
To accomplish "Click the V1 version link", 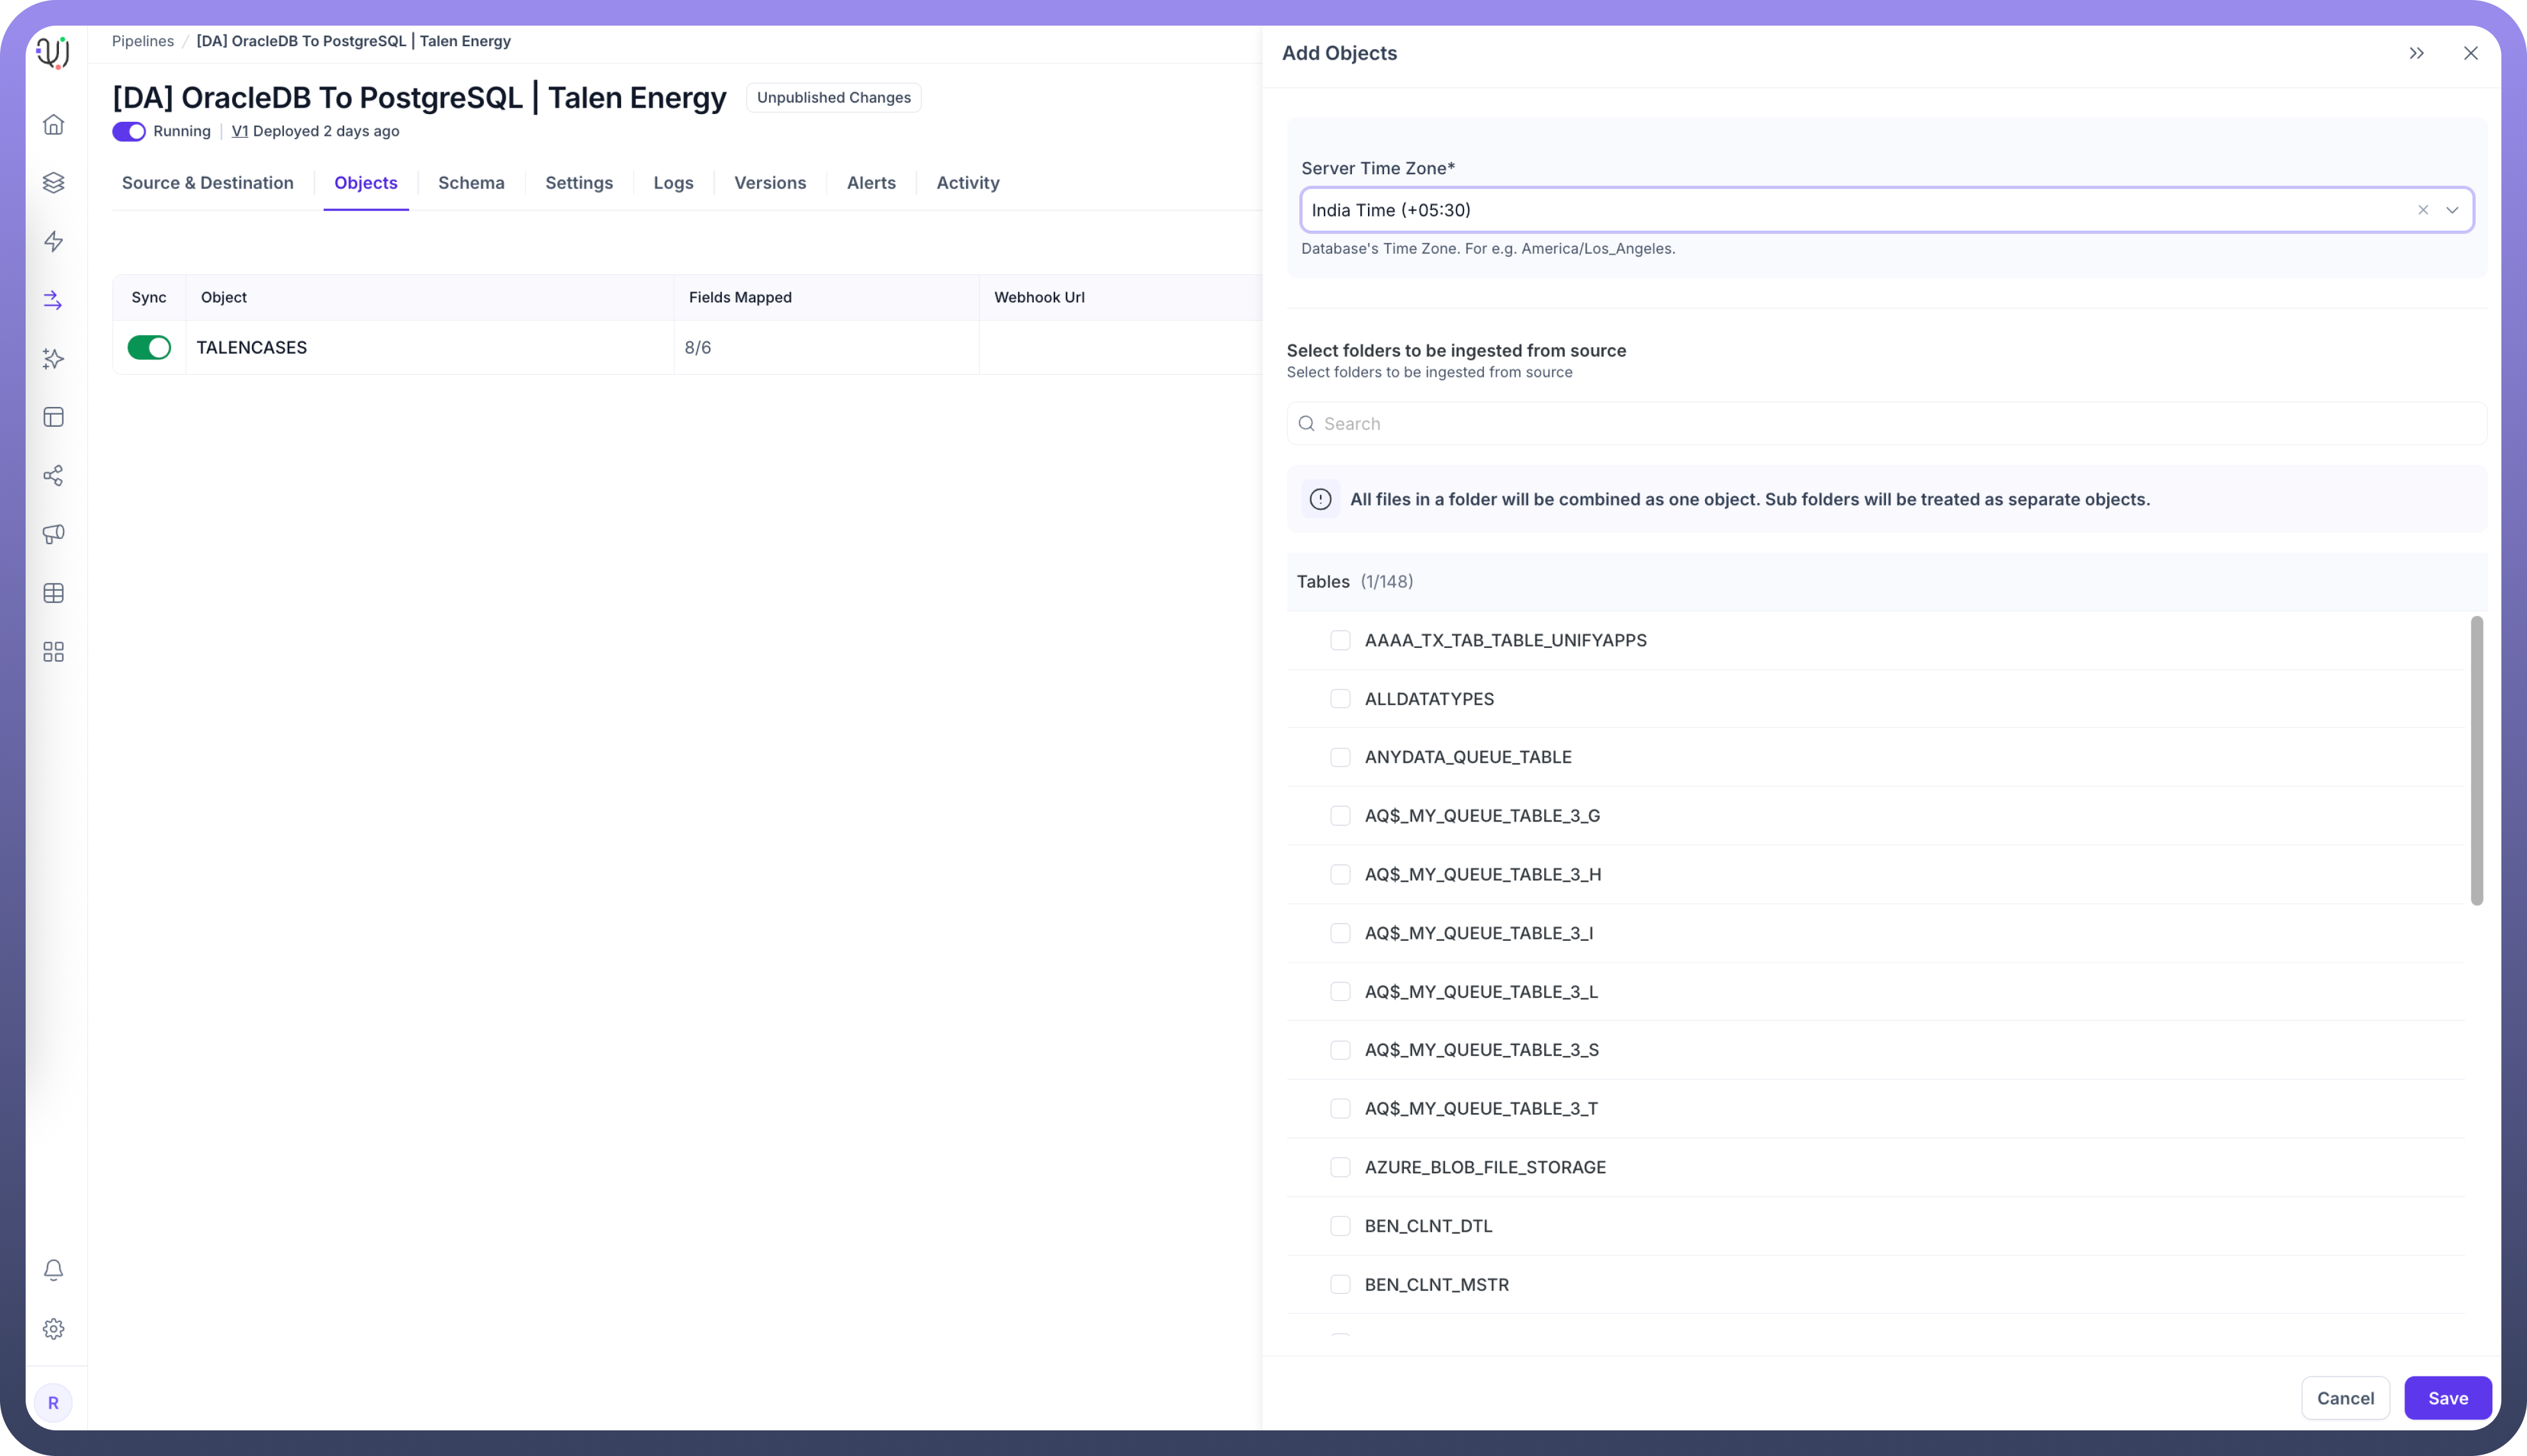I will [240, 131].
